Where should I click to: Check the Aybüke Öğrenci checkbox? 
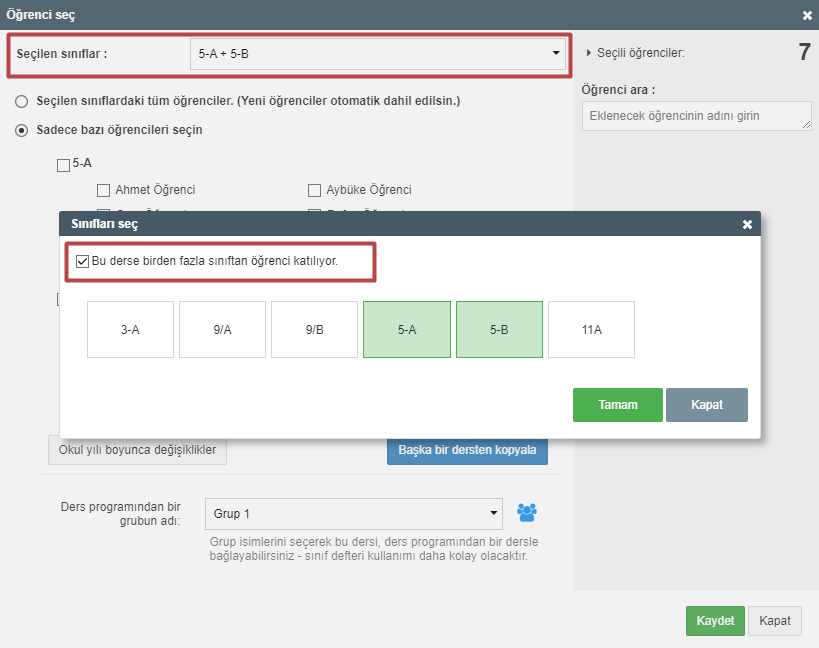click(315, 190)
